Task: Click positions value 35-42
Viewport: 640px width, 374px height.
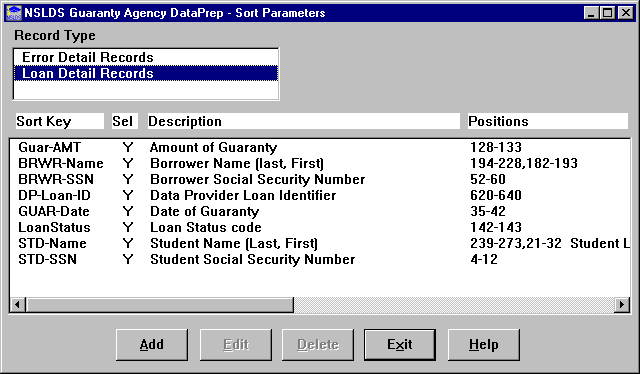Action: 488,211
